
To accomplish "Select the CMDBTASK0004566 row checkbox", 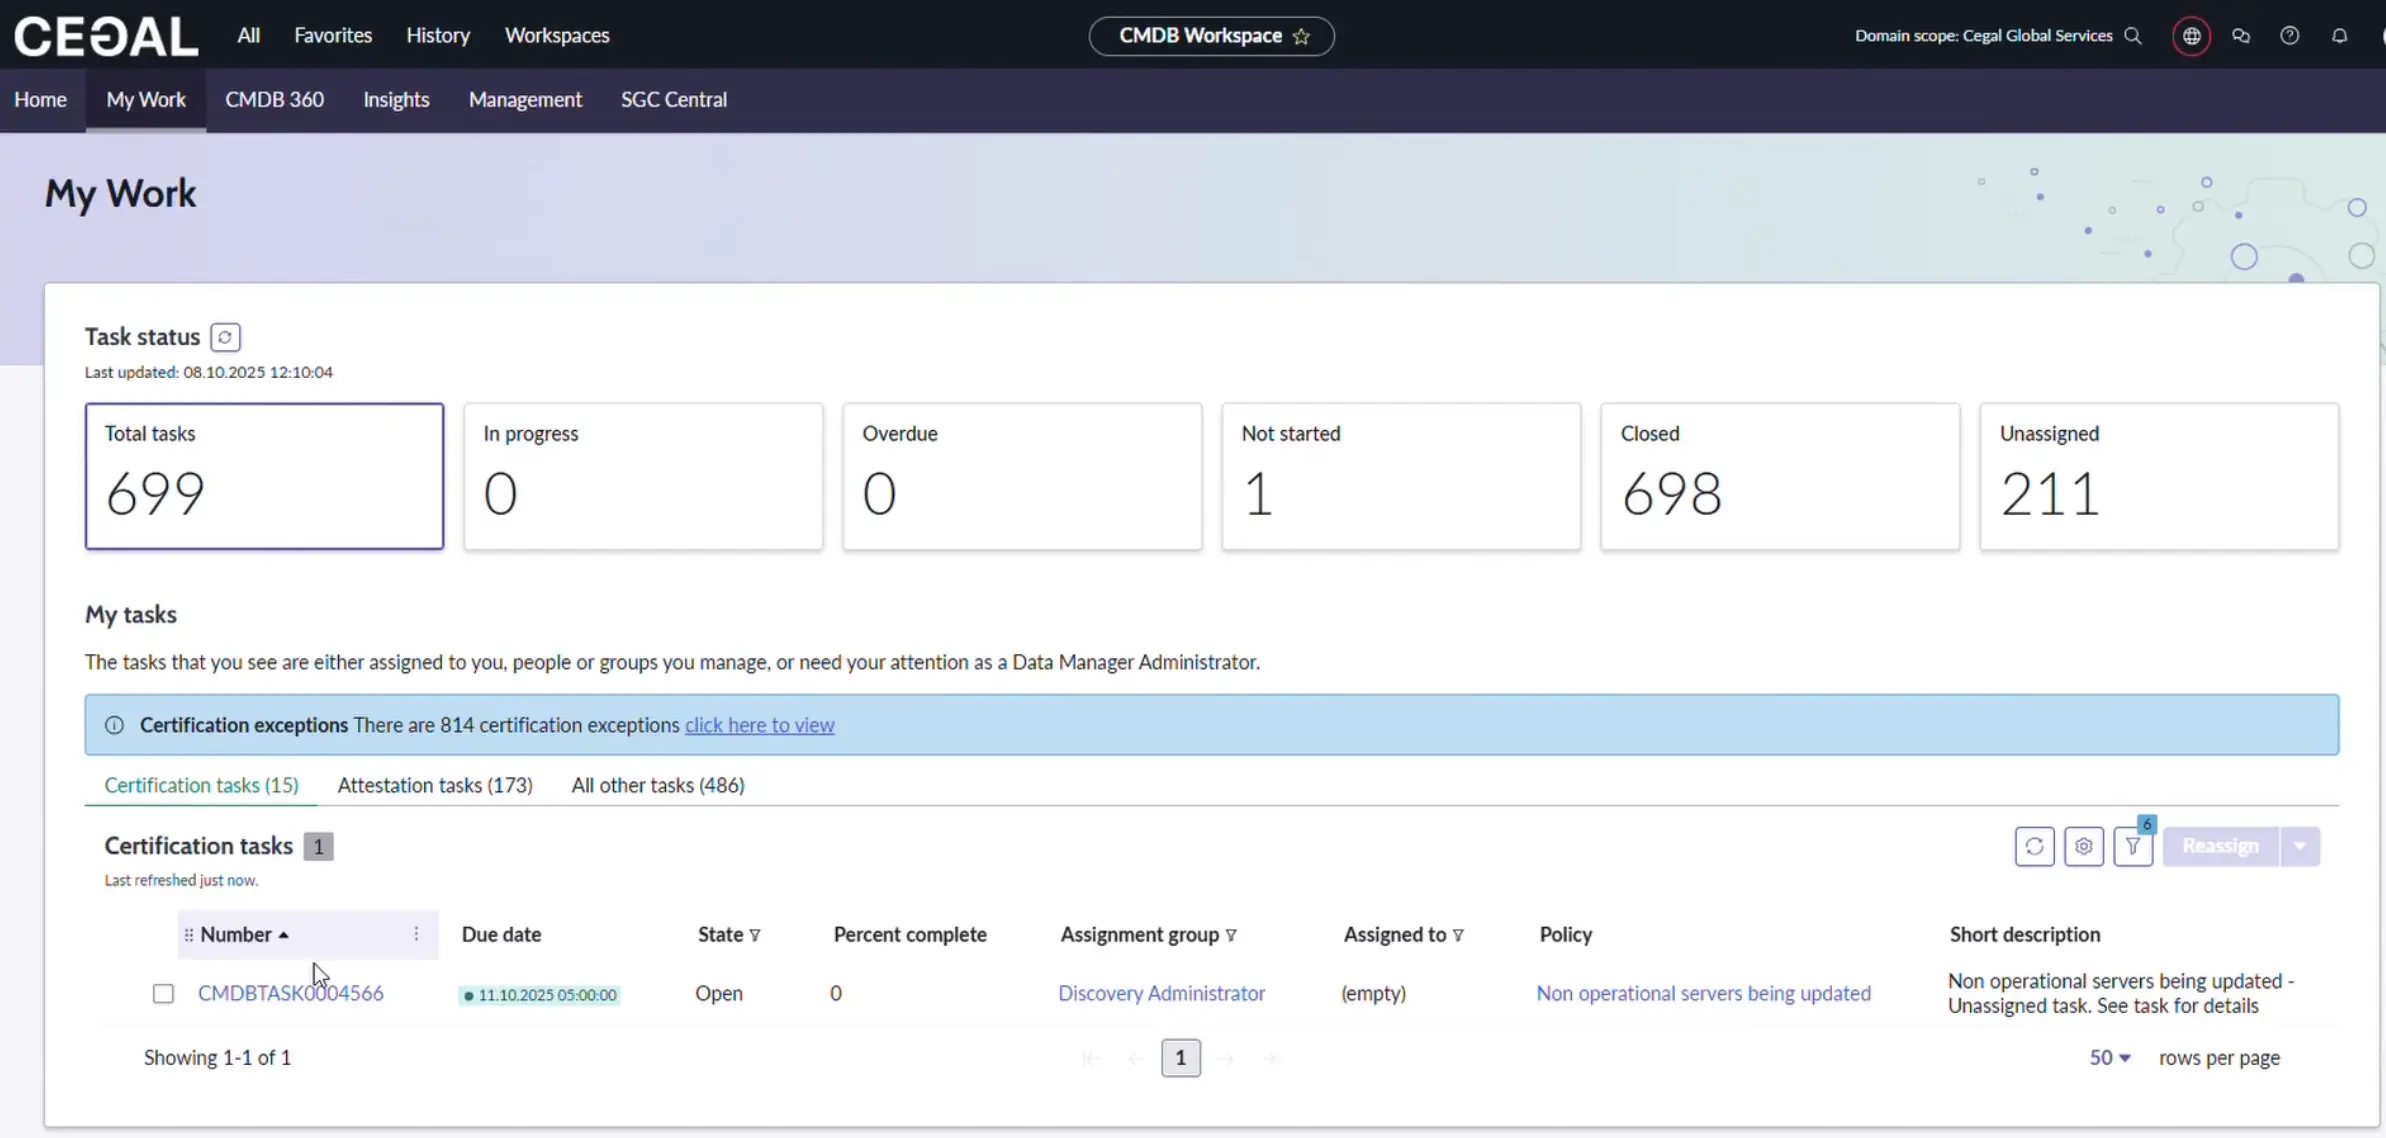I will pos(163,993).
